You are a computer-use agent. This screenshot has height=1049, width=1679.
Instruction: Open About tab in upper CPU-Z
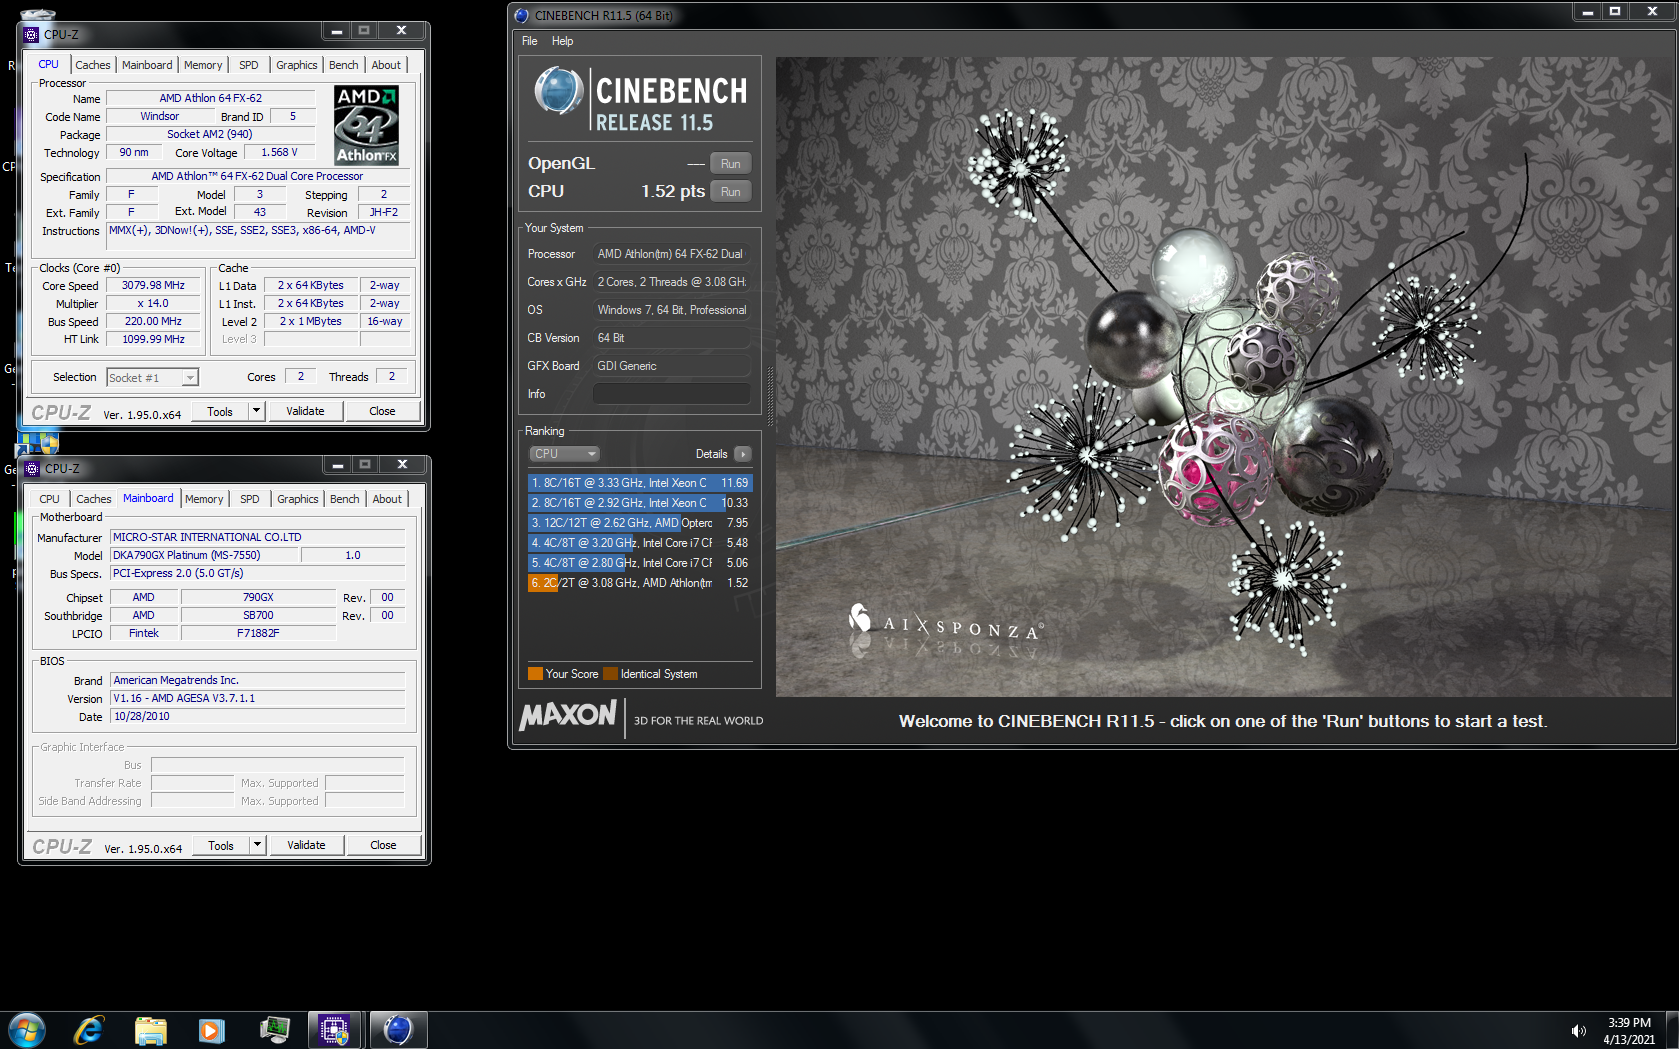coord(386,65)
